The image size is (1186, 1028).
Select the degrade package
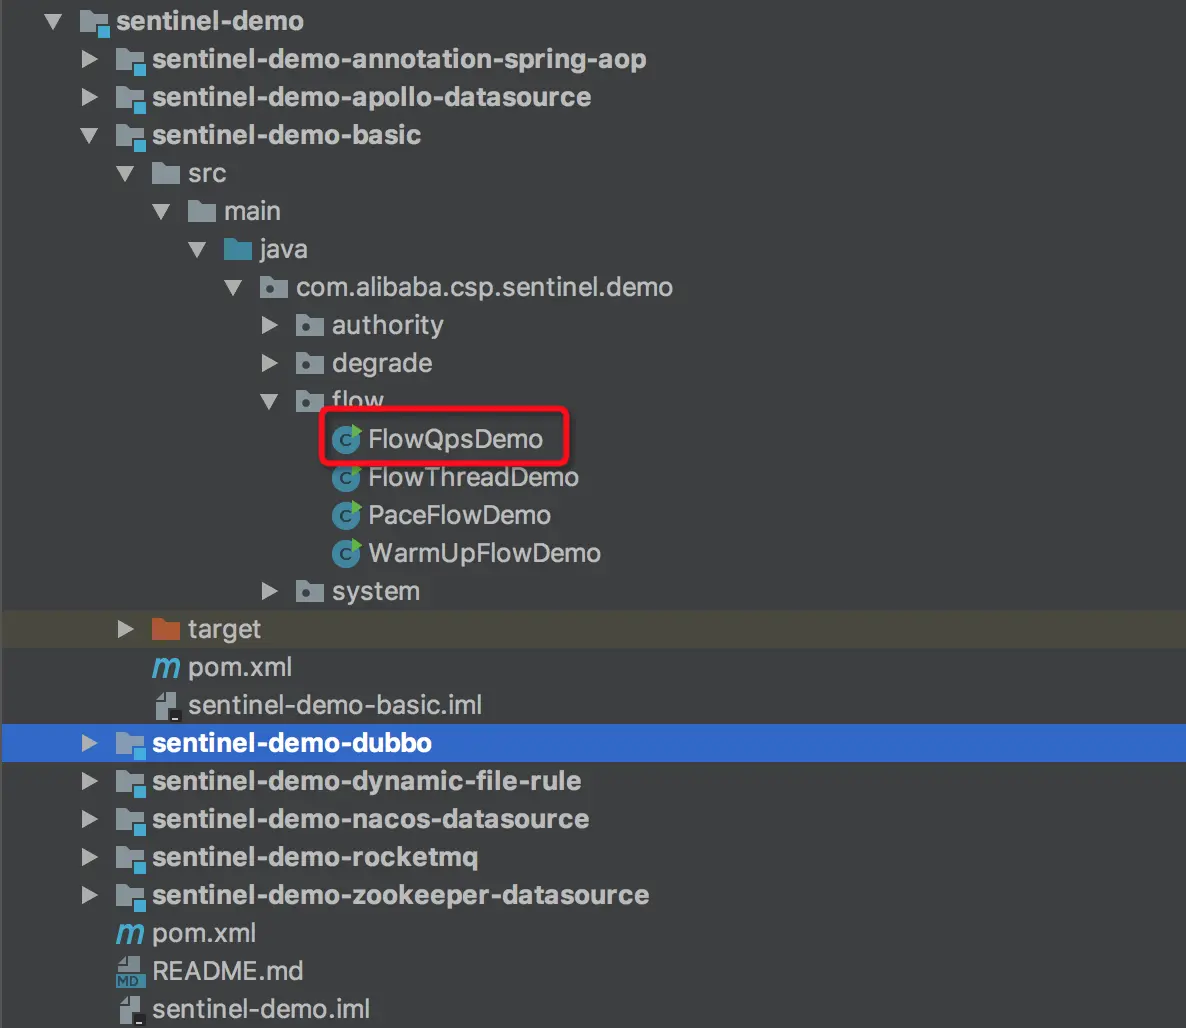[382, 362]
